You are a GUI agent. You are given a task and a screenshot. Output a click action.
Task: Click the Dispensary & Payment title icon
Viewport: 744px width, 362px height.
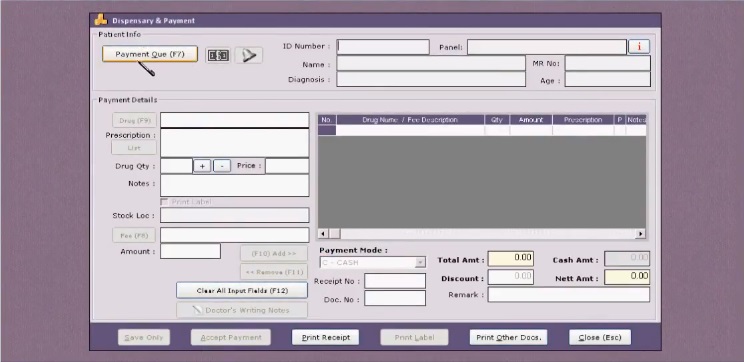pyautogui.click(x=101, y=20)
